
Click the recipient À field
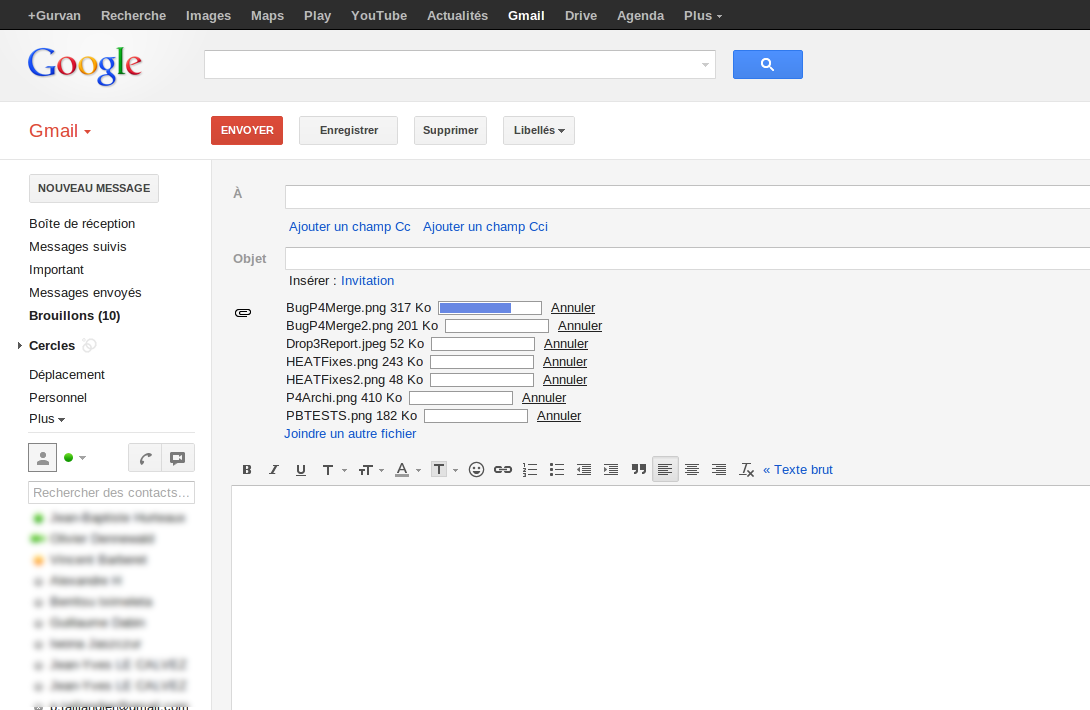click(688, 197)
